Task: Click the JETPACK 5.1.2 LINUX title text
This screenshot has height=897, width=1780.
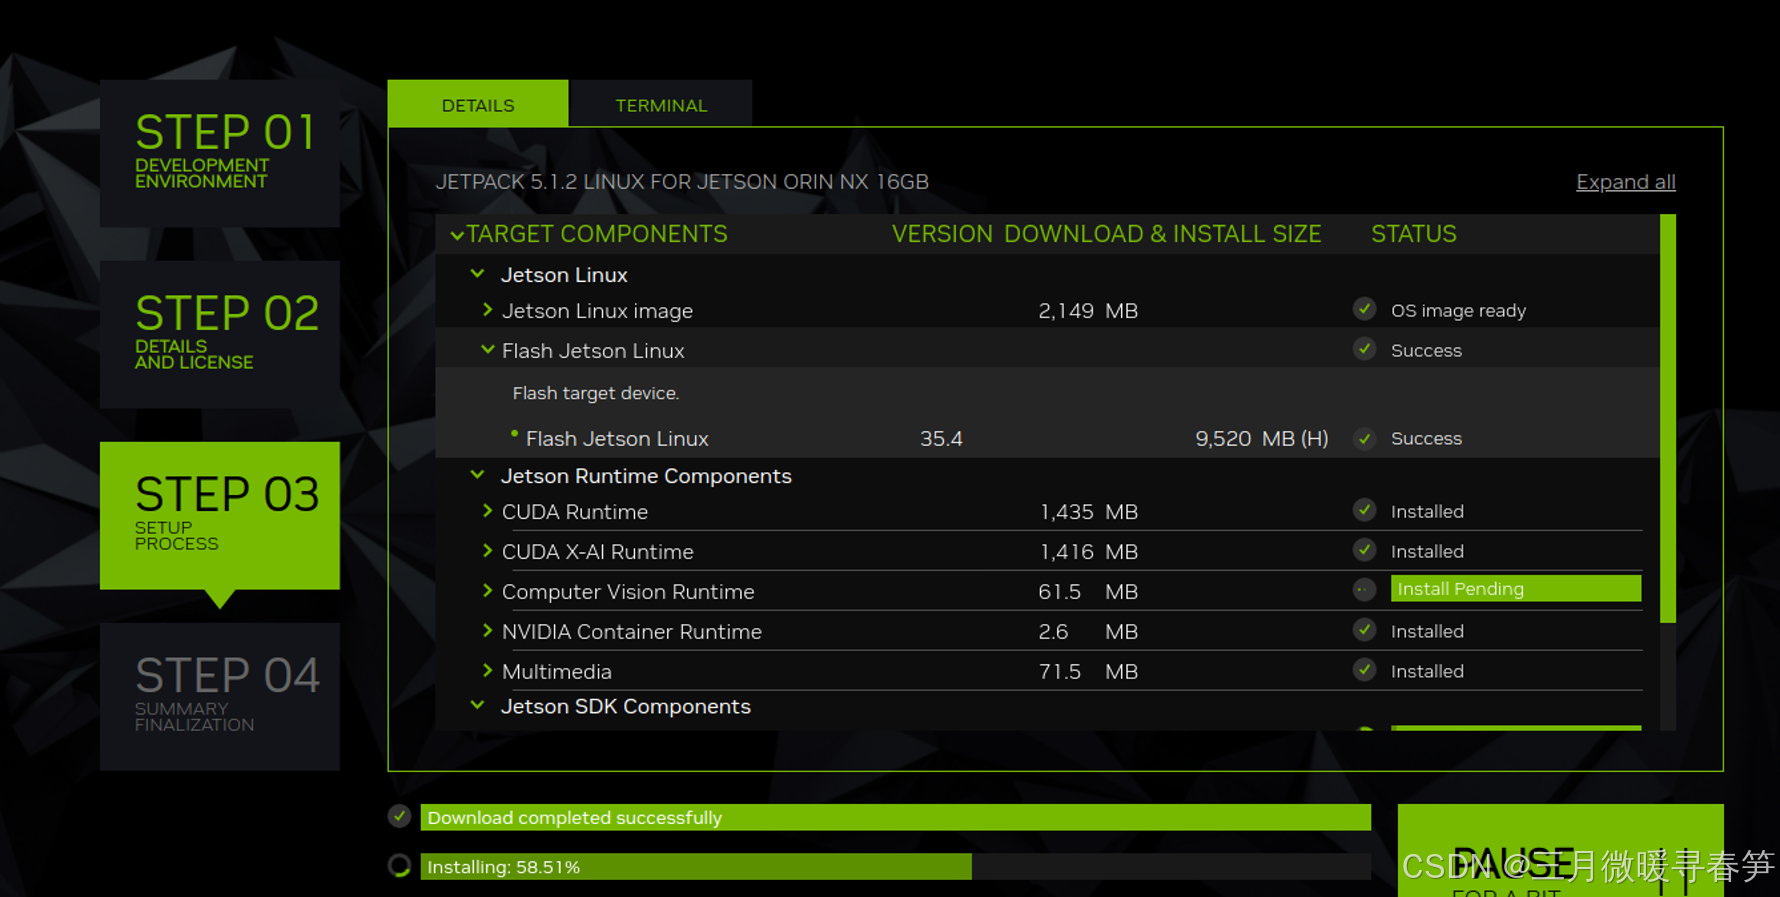Action: [682, 182]
